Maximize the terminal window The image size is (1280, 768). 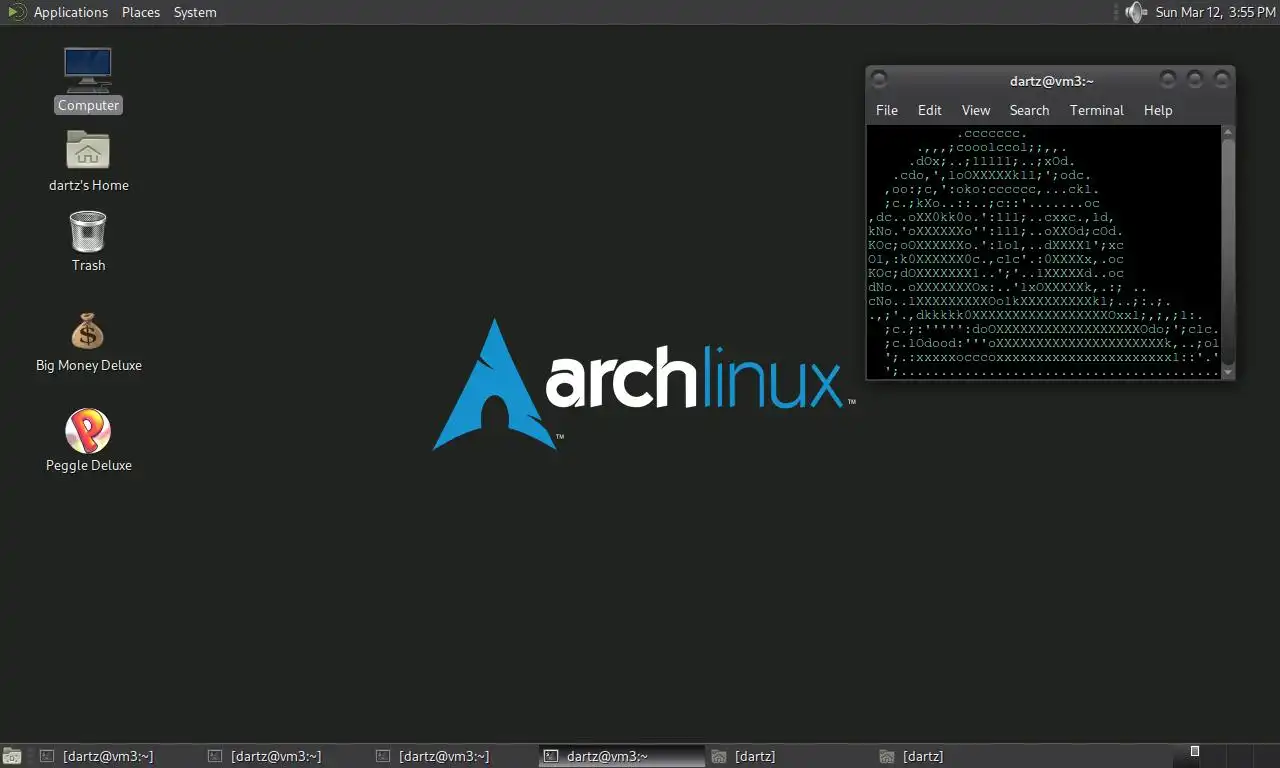tap(1195, 79)
